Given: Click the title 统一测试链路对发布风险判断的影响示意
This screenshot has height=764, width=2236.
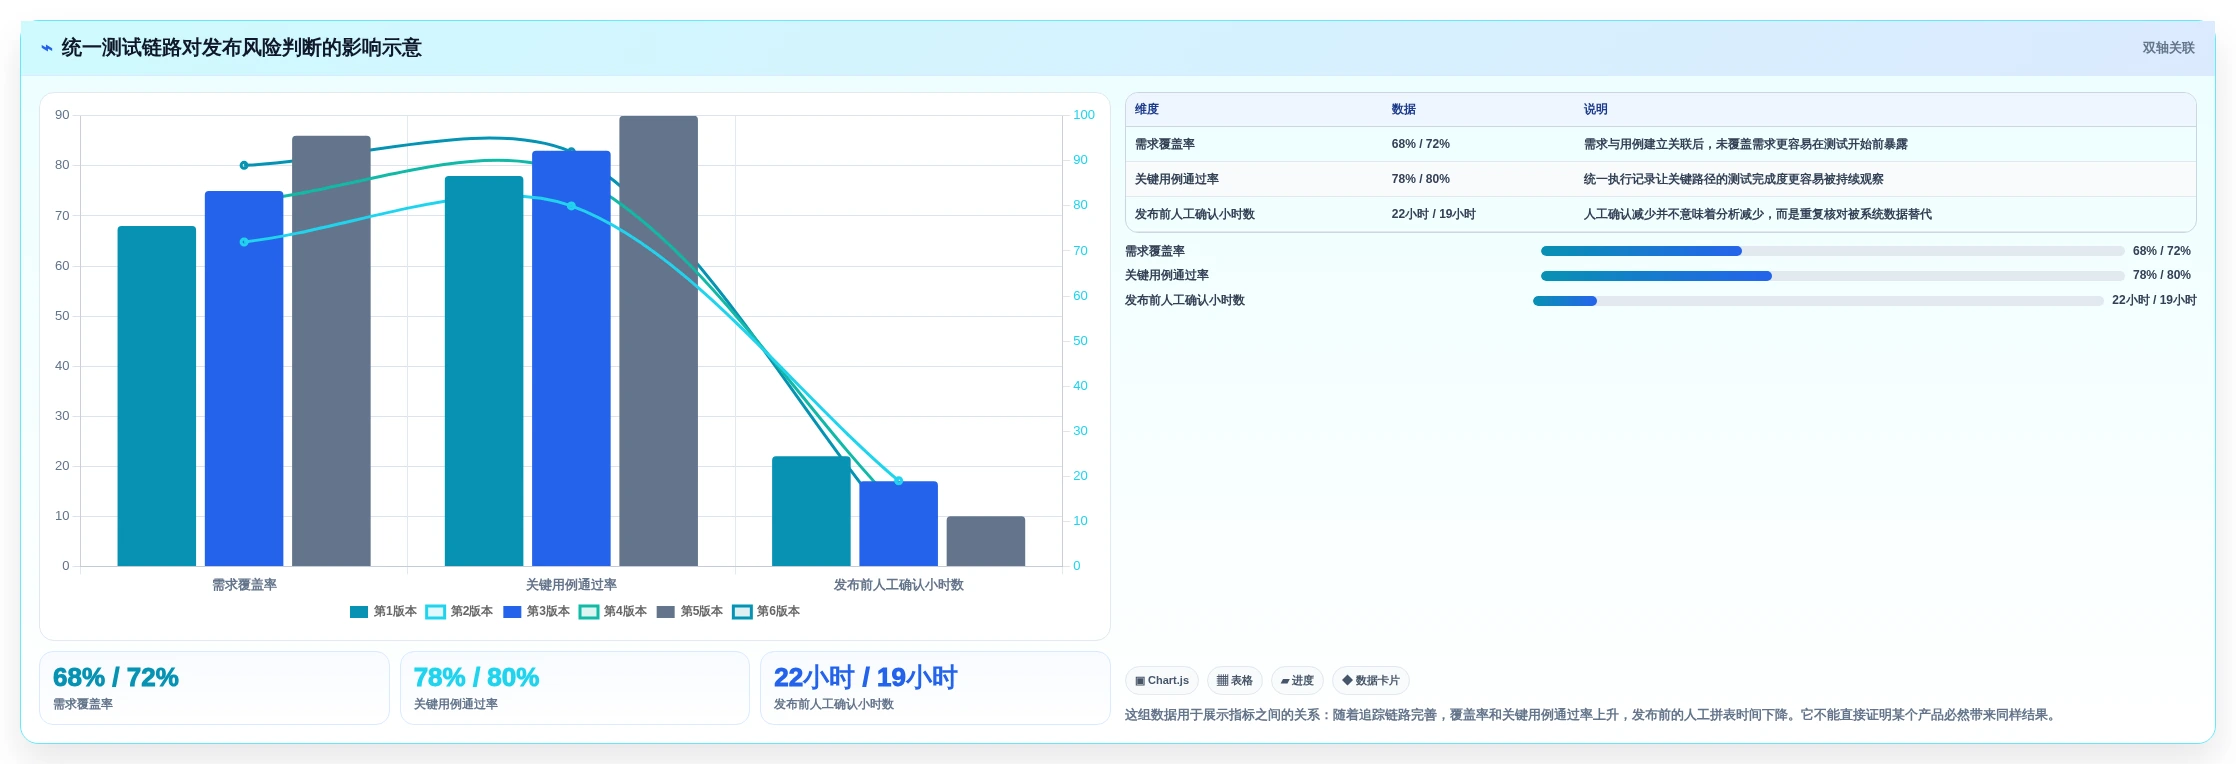Looking at the screenshot, I should click(241, 48).
